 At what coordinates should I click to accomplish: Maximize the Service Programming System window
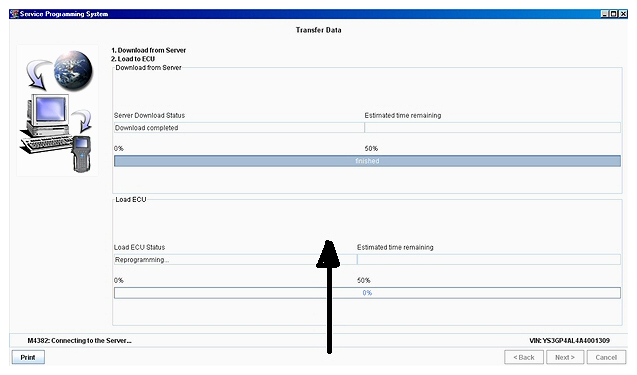pos(614,14)
